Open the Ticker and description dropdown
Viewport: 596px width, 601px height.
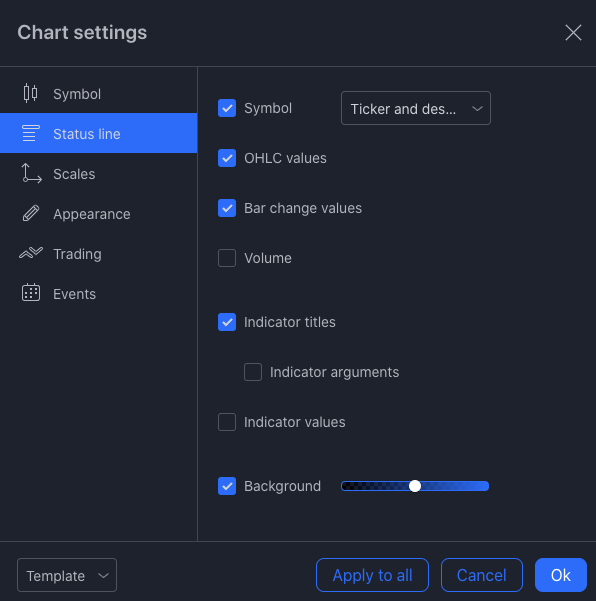(x=415, y=108)
